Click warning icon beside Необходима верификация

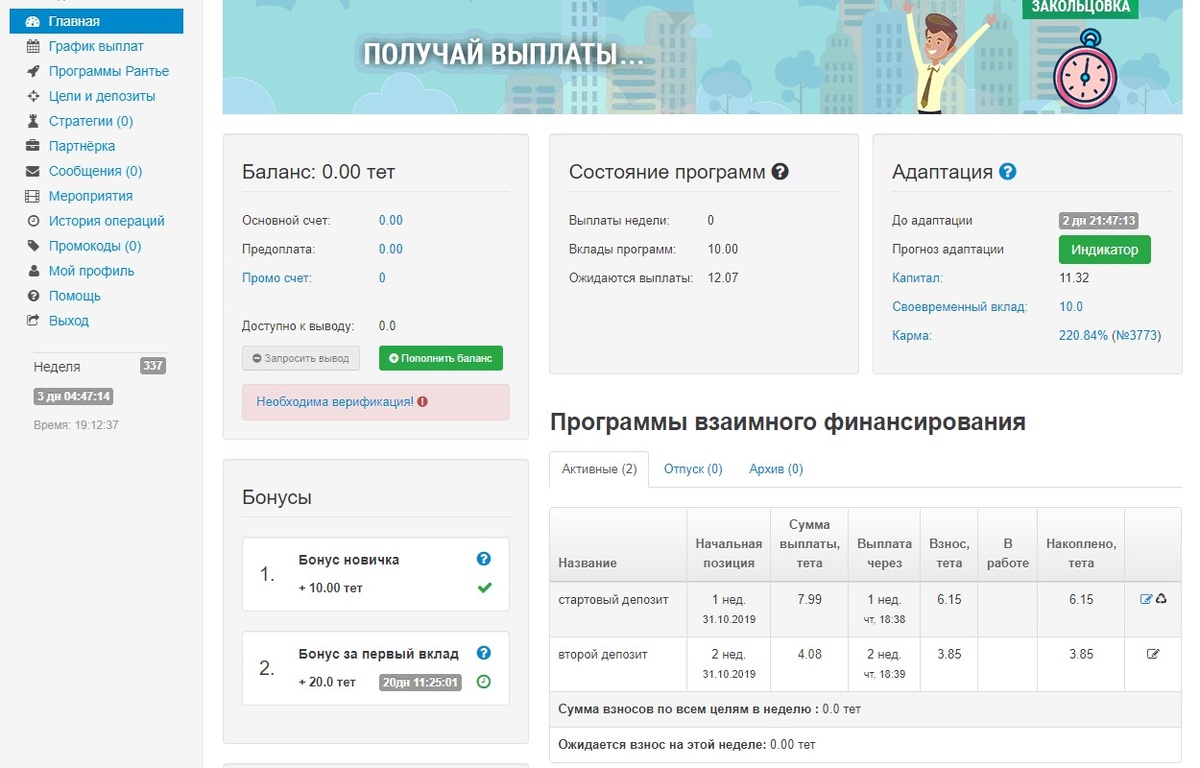click(x=422, y=402)
